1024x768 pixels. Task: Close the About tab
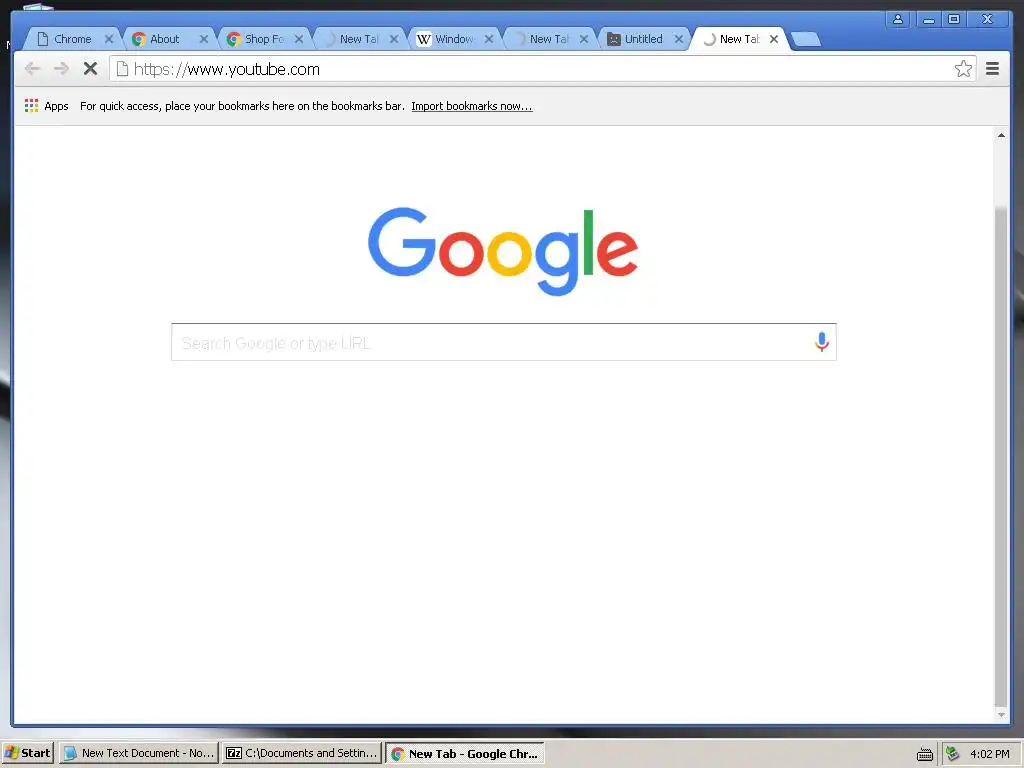coord(204,39)
